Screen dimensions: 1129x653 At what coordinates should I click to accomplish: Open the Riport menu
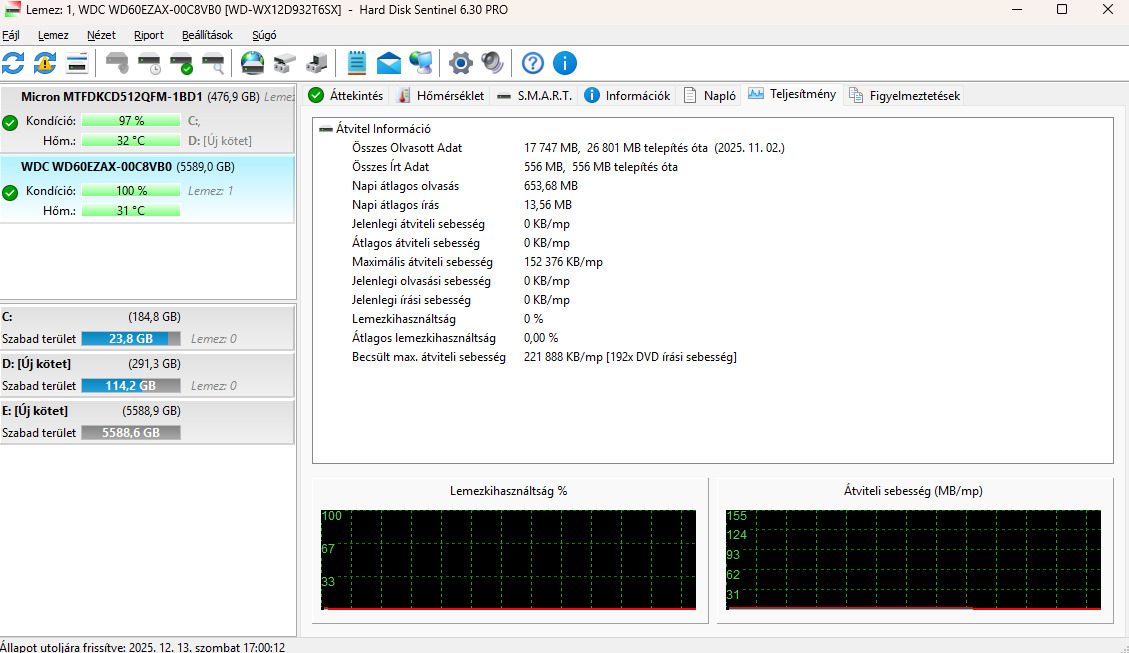coord(148,35)
